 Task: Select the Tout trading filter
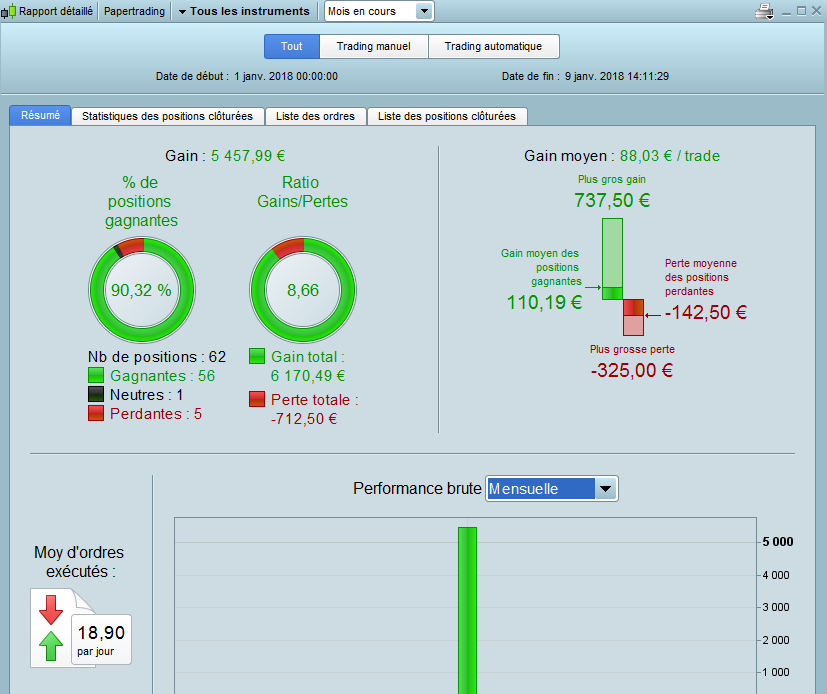[x=292, y=46]
